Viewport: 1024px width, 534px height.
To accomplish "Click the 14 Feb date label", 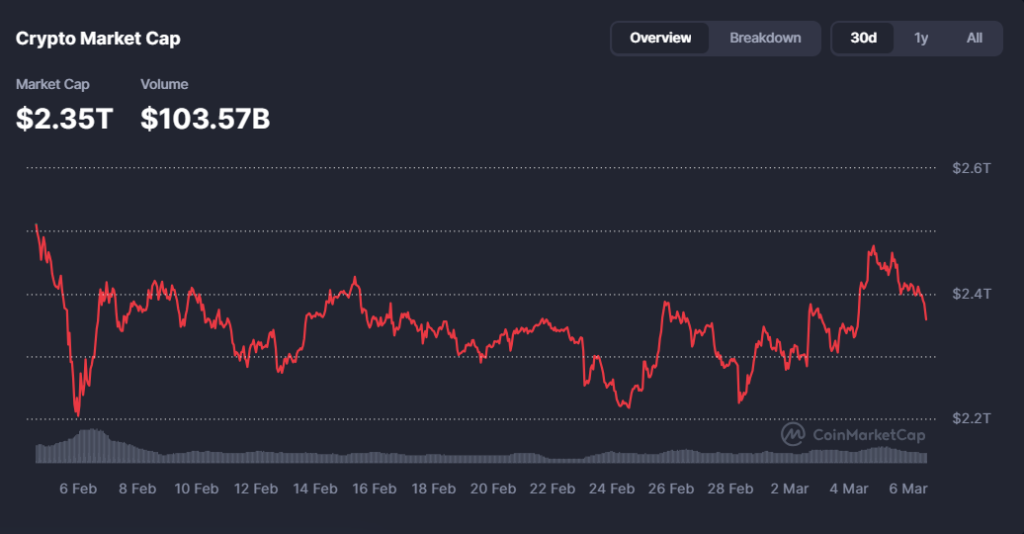I will 315,489.
